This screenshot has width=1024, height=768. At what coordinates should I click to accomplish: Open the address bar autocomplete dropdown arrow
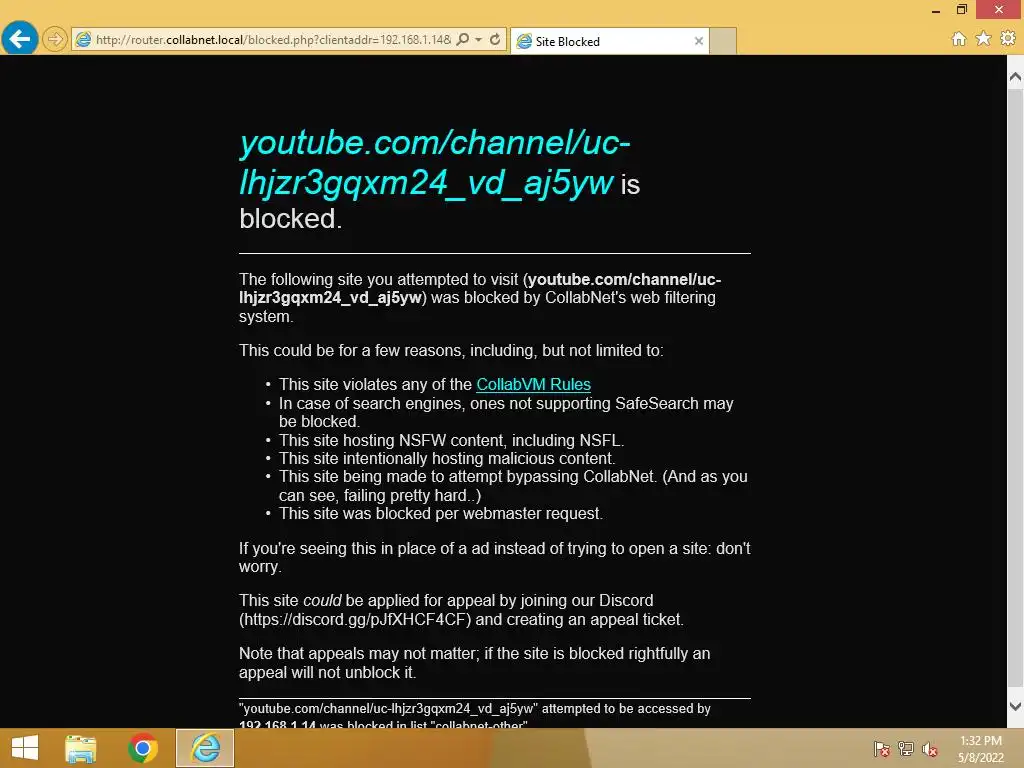coord(479,39)
